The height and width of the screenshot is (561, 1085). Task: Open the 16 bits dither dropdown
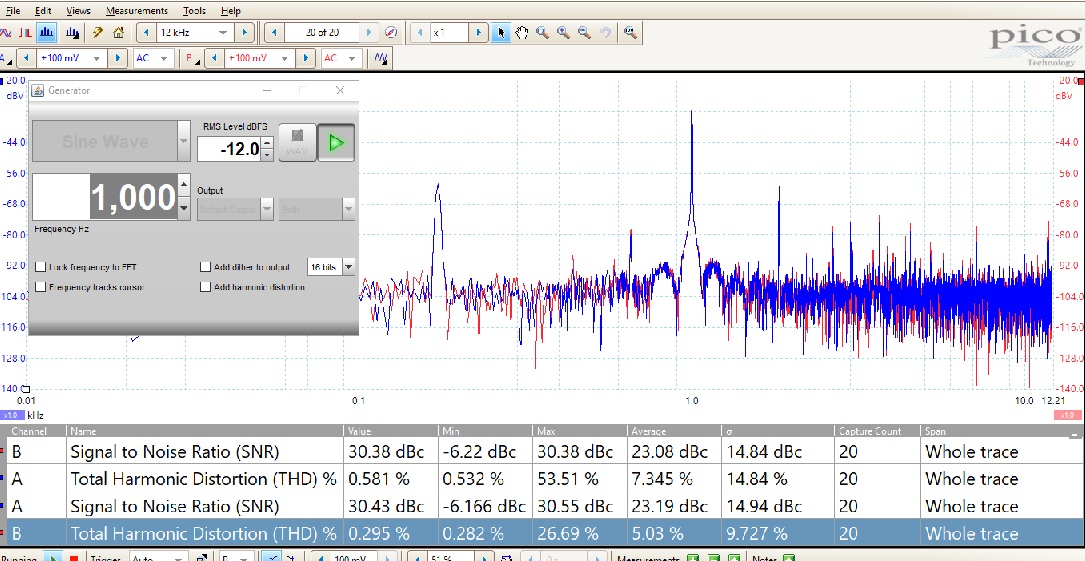[x=348, y=267]
